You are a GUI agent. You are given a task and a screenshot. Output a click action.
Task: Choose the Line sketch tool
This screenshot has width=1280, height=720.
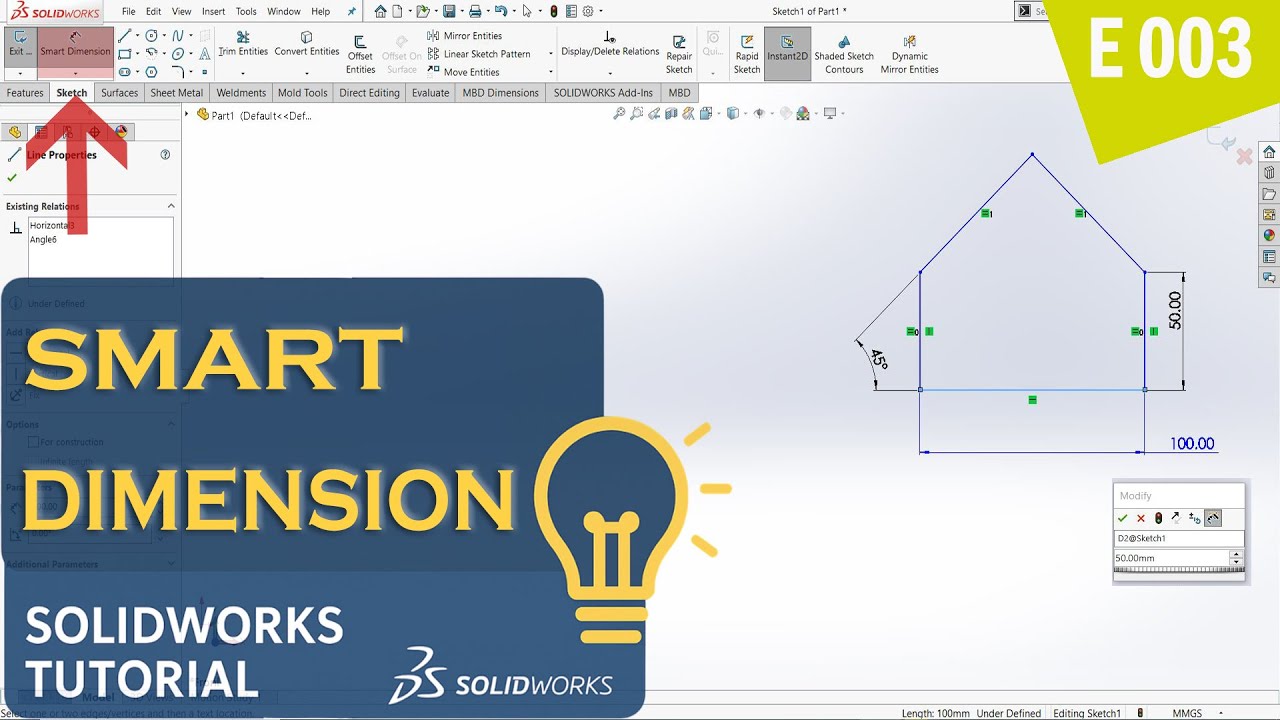[124, 36]
